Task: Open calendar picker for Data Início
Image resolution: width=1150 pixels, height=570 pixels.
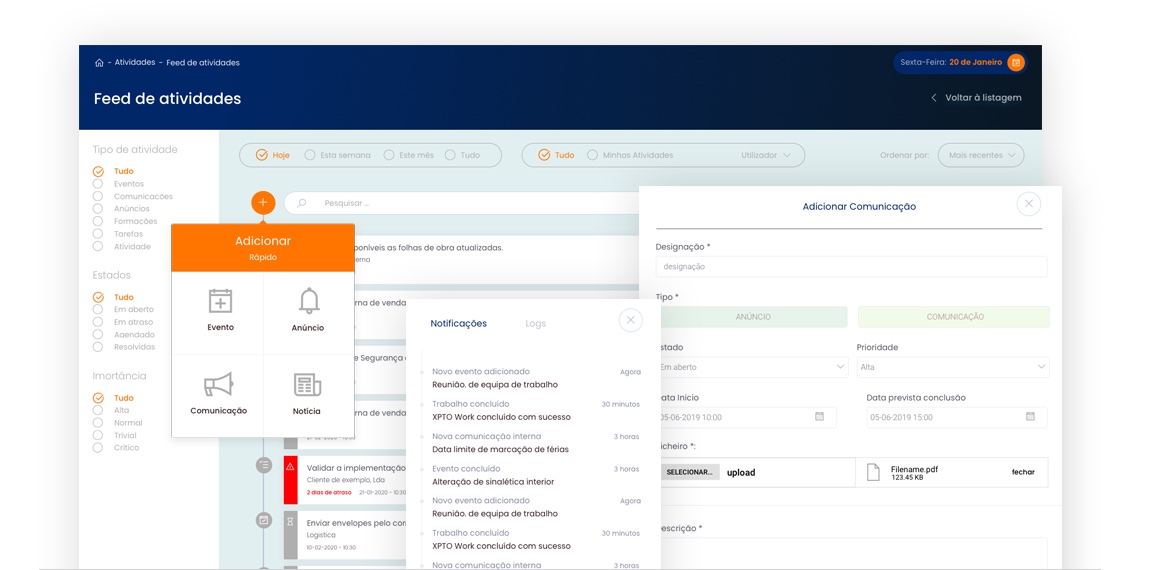Action: coord(819,417)
